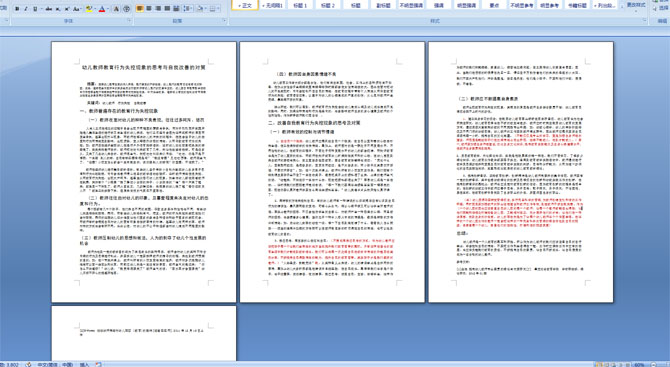
Task: Click the 更改样式 button
Action: pos(636,5)
